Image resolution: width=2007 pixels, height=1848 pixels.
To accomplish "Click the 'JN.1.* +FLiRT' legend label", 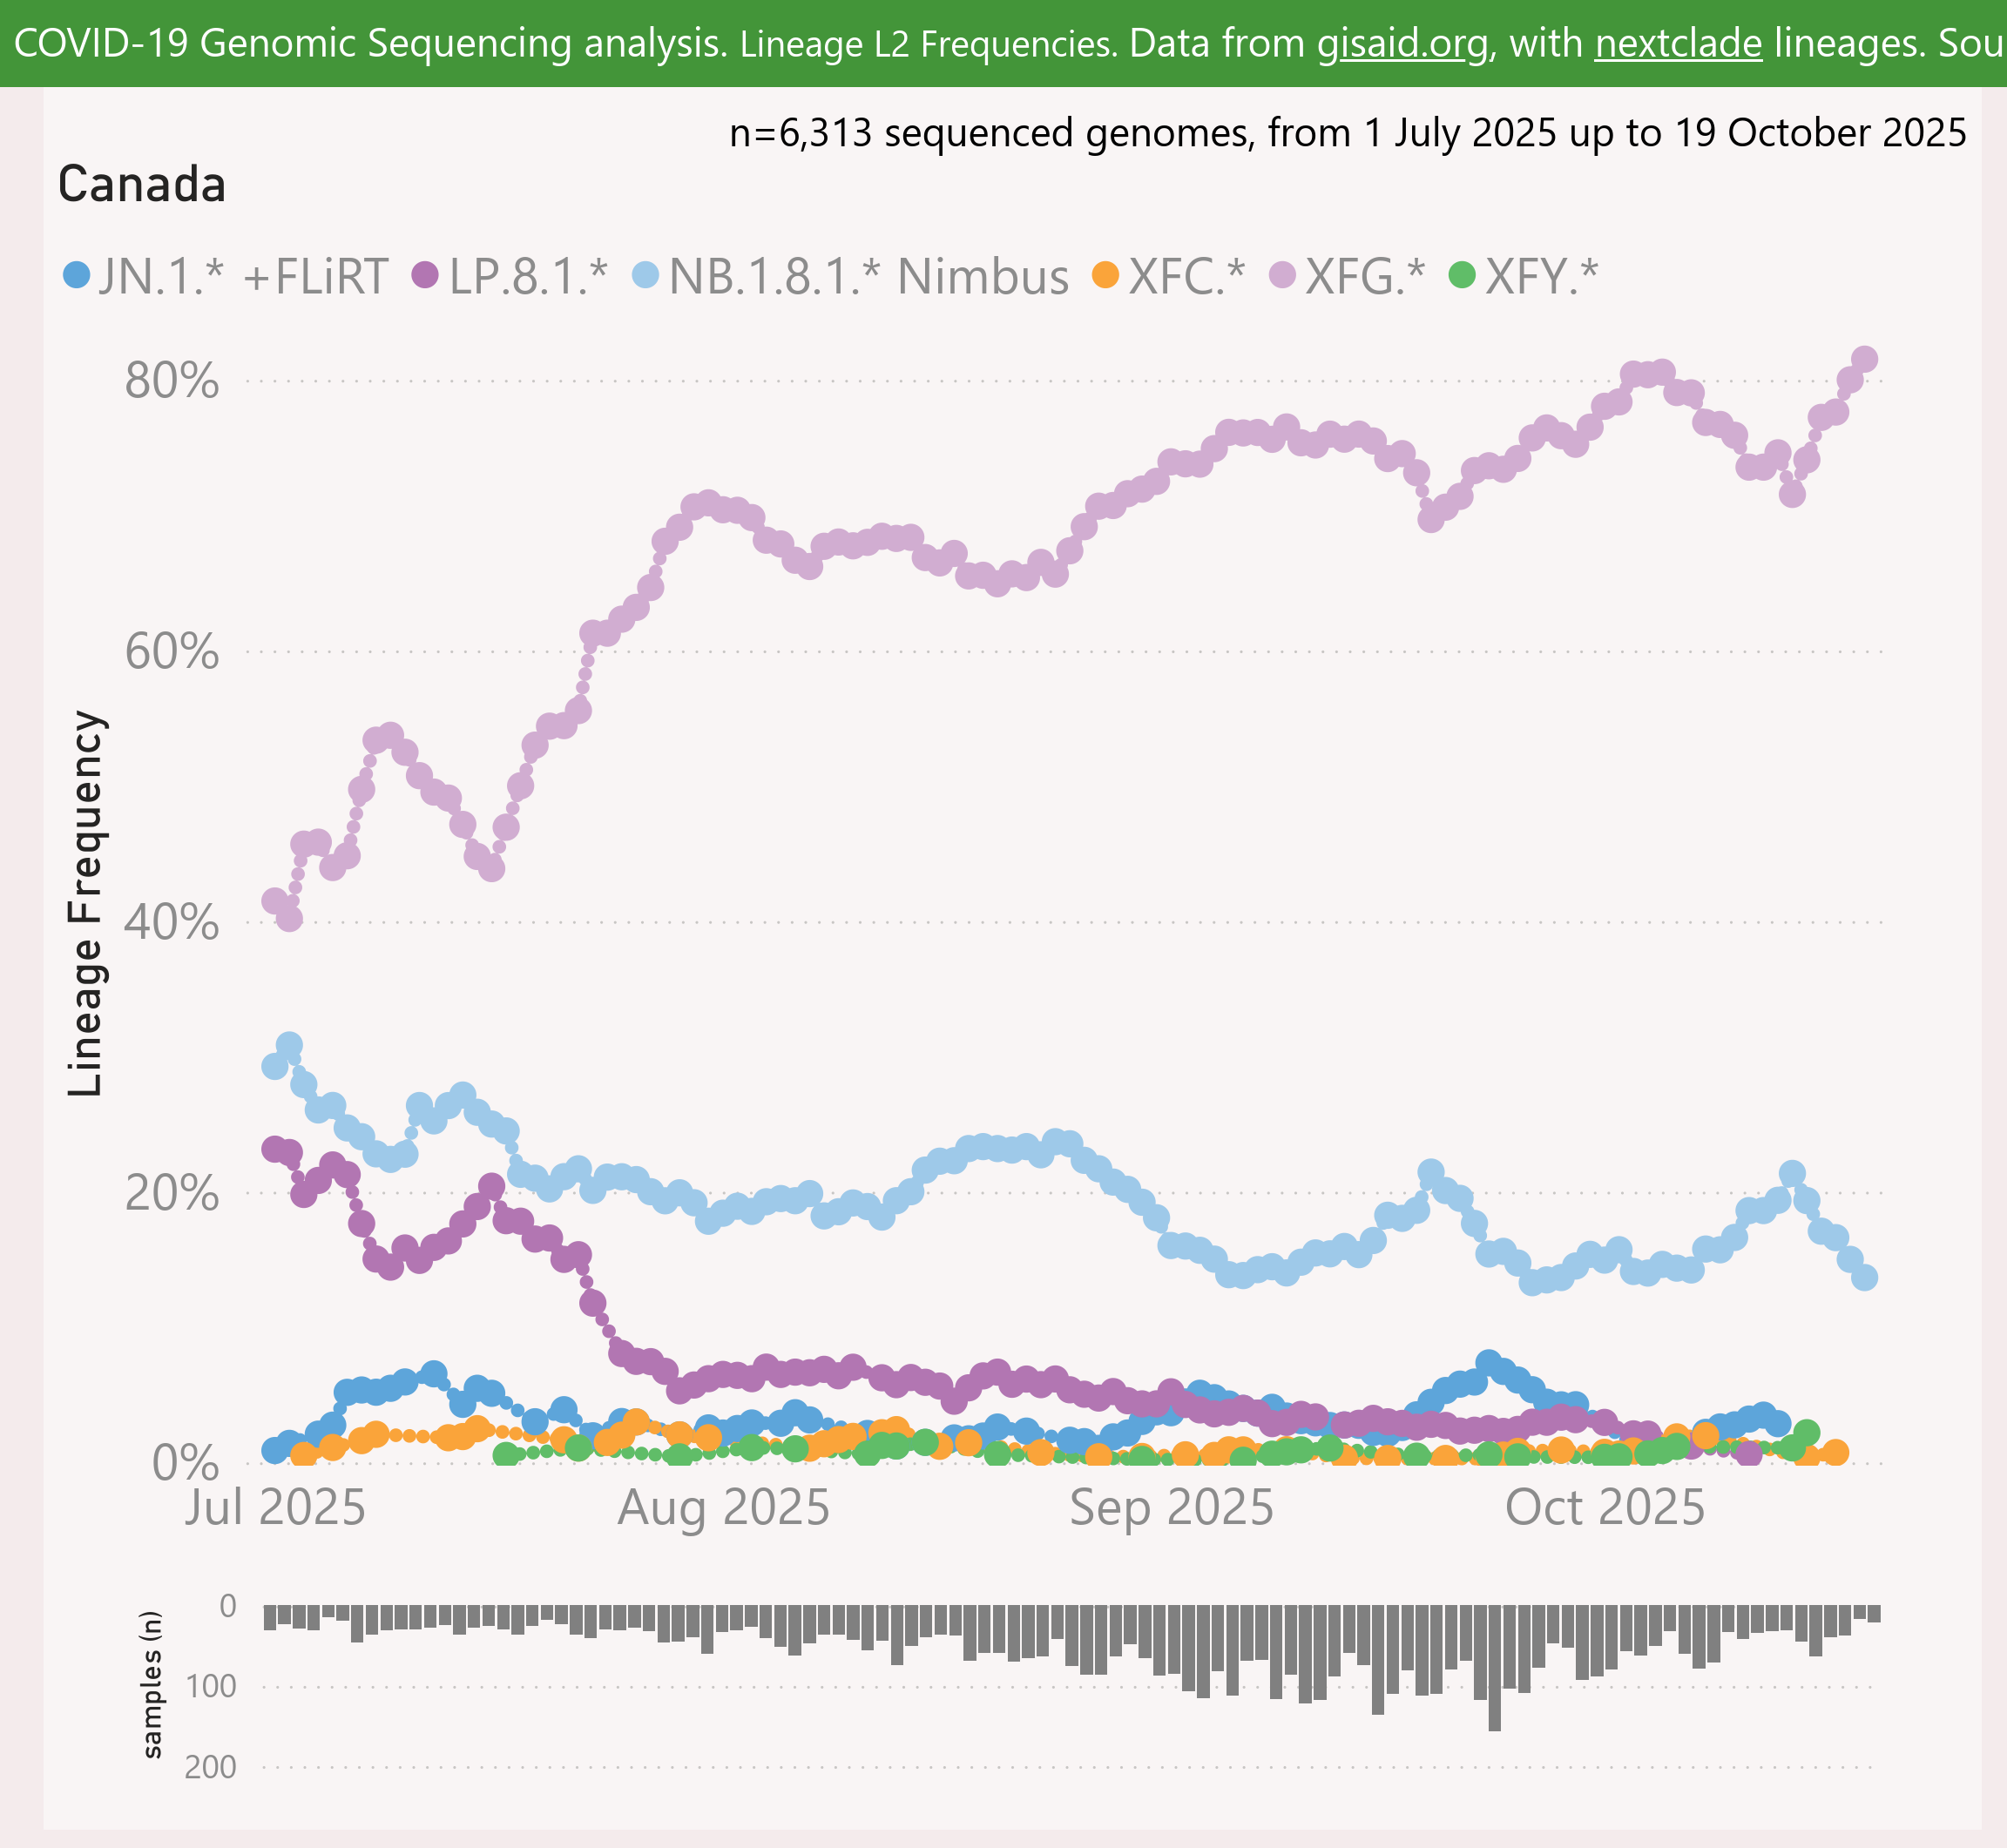I will pyautogui.click(x=243, y=277).
